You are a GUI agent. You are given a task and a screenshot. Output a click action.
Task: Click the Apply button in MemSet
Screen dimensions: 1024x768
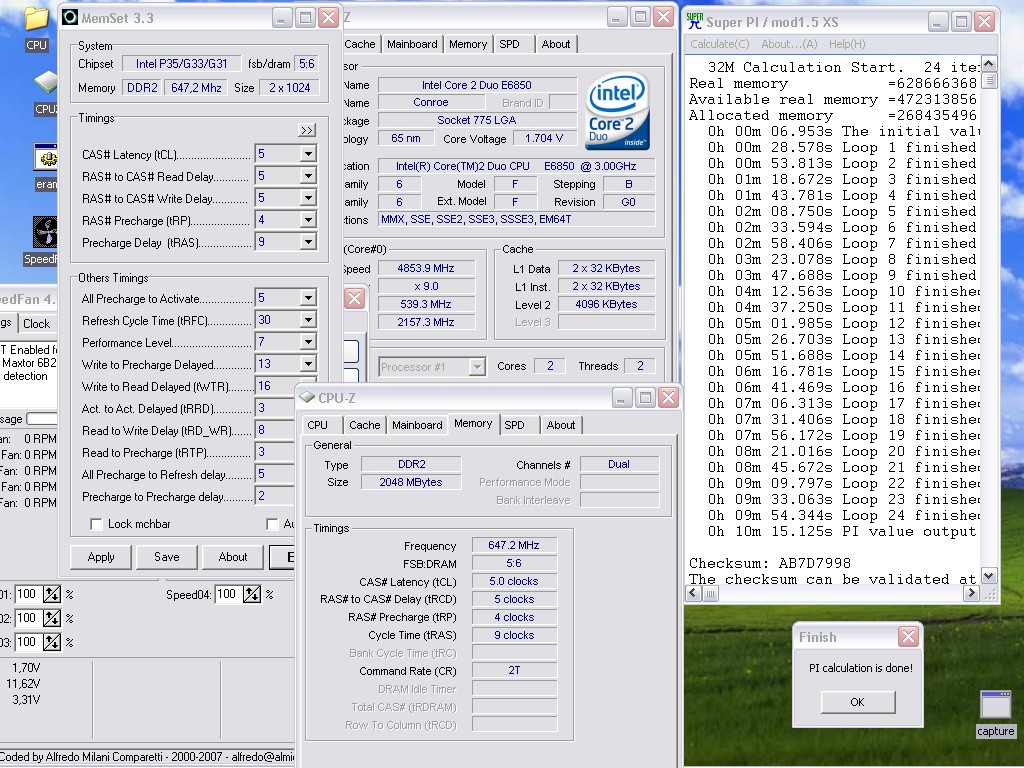click(101, 557)
